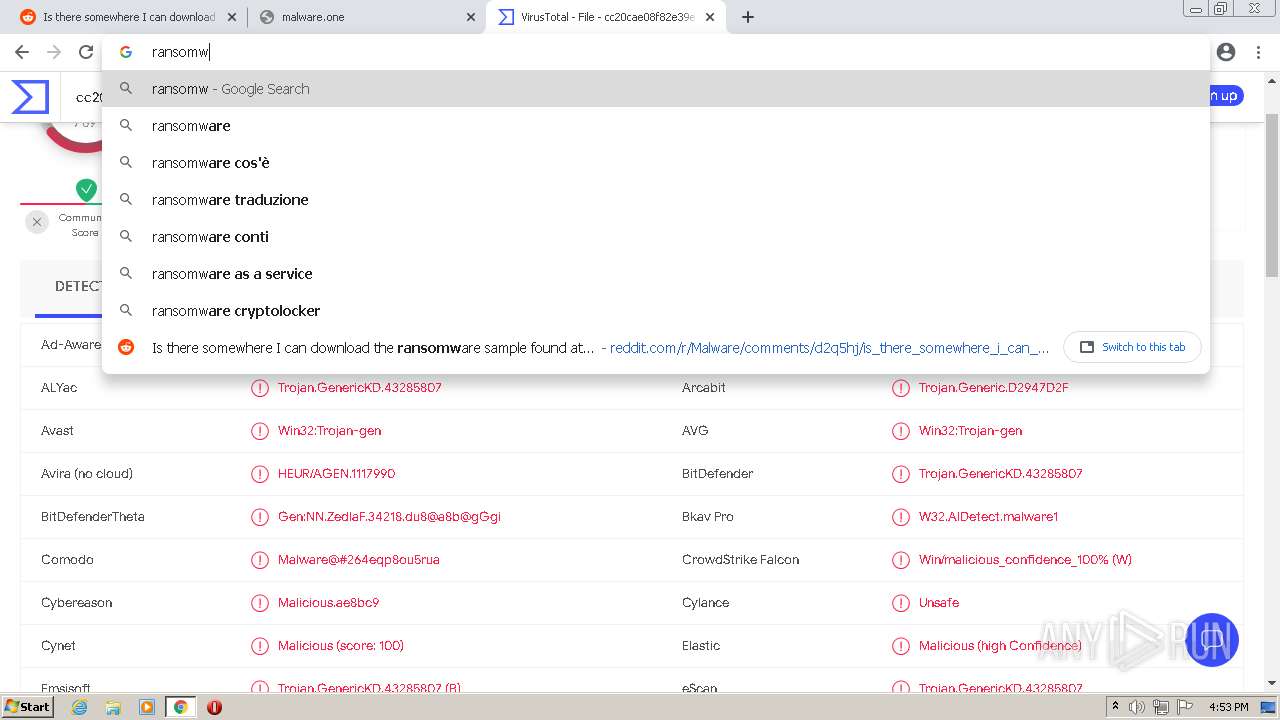
Task: Click the Google icon in address bar
Action: tap(126, 52)
